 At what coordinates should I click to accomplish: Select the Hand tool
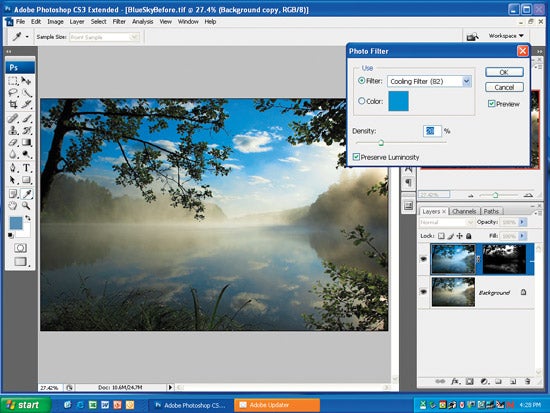[13, 206]
